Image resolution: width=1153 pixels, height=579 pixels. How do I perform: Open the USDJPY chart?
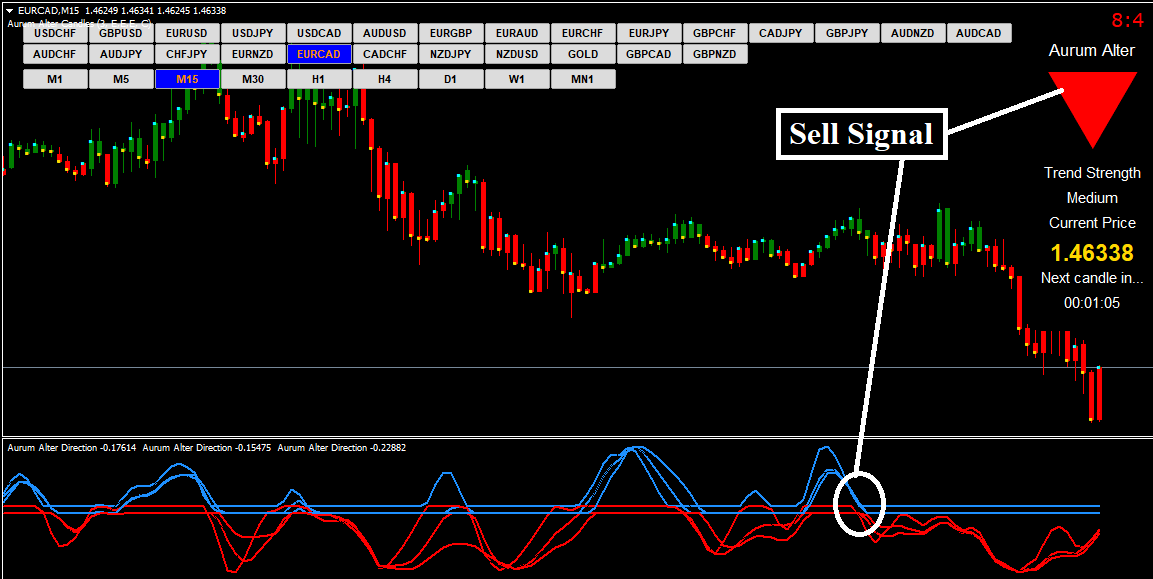[253, 33]
